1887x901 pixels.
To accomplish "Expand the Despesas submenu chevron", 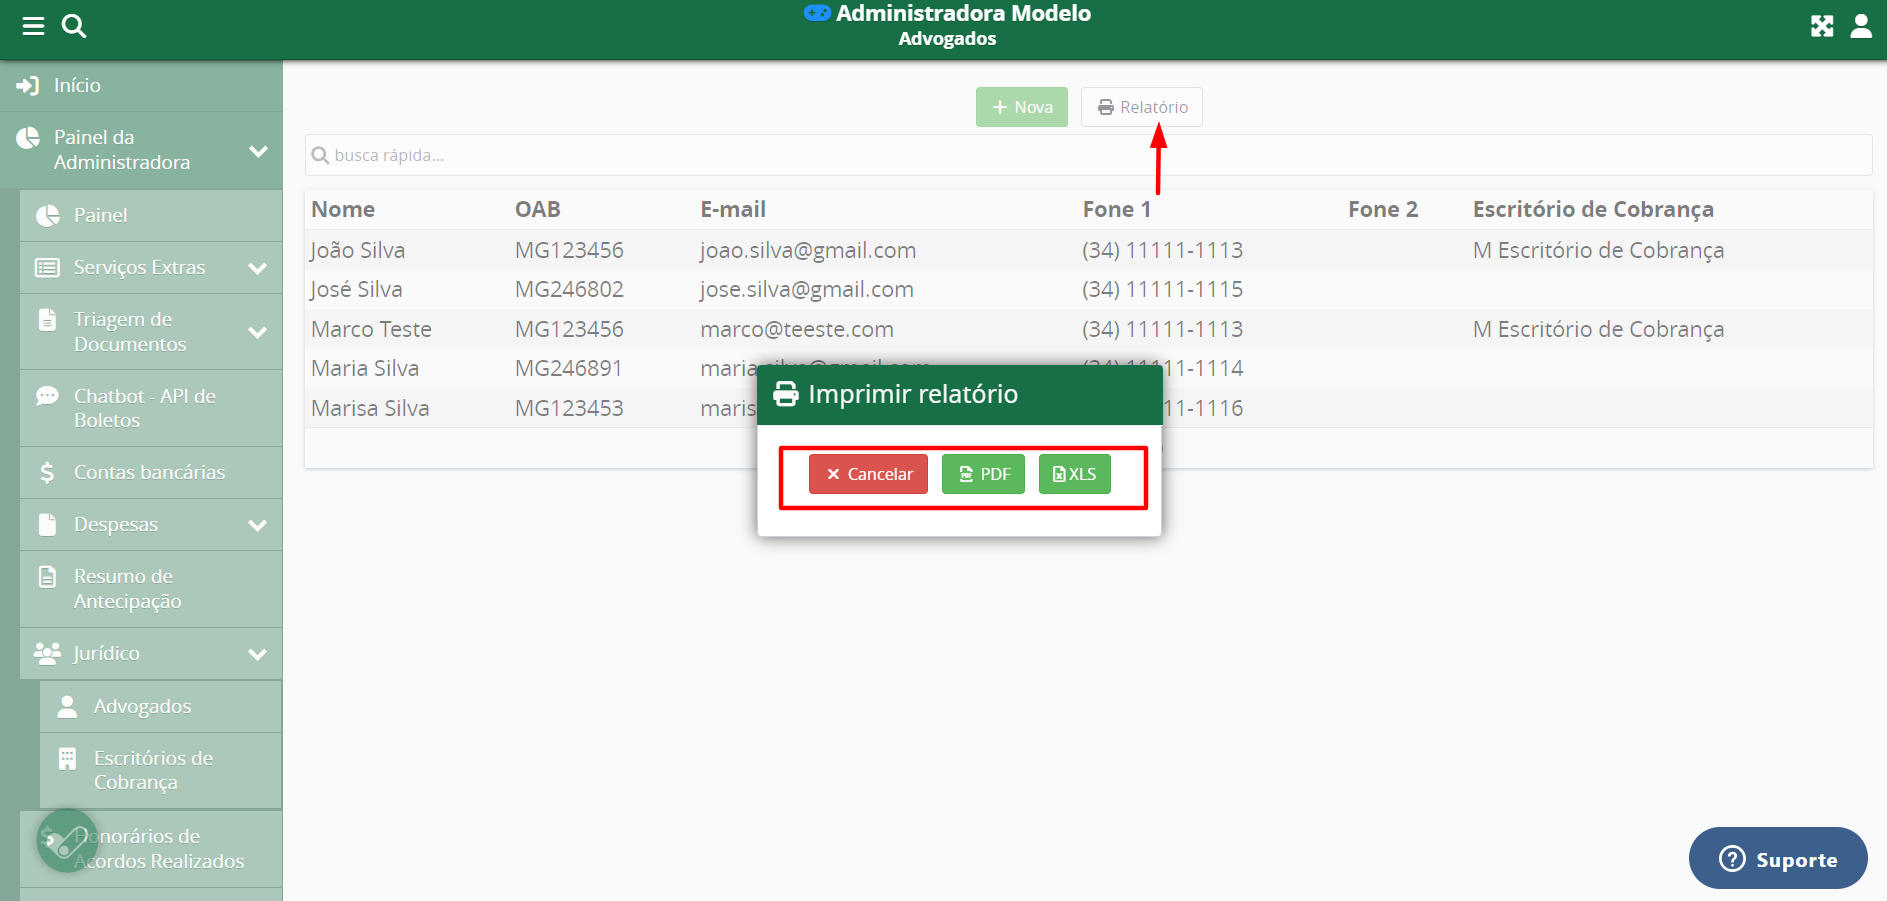I will (257, 525).
